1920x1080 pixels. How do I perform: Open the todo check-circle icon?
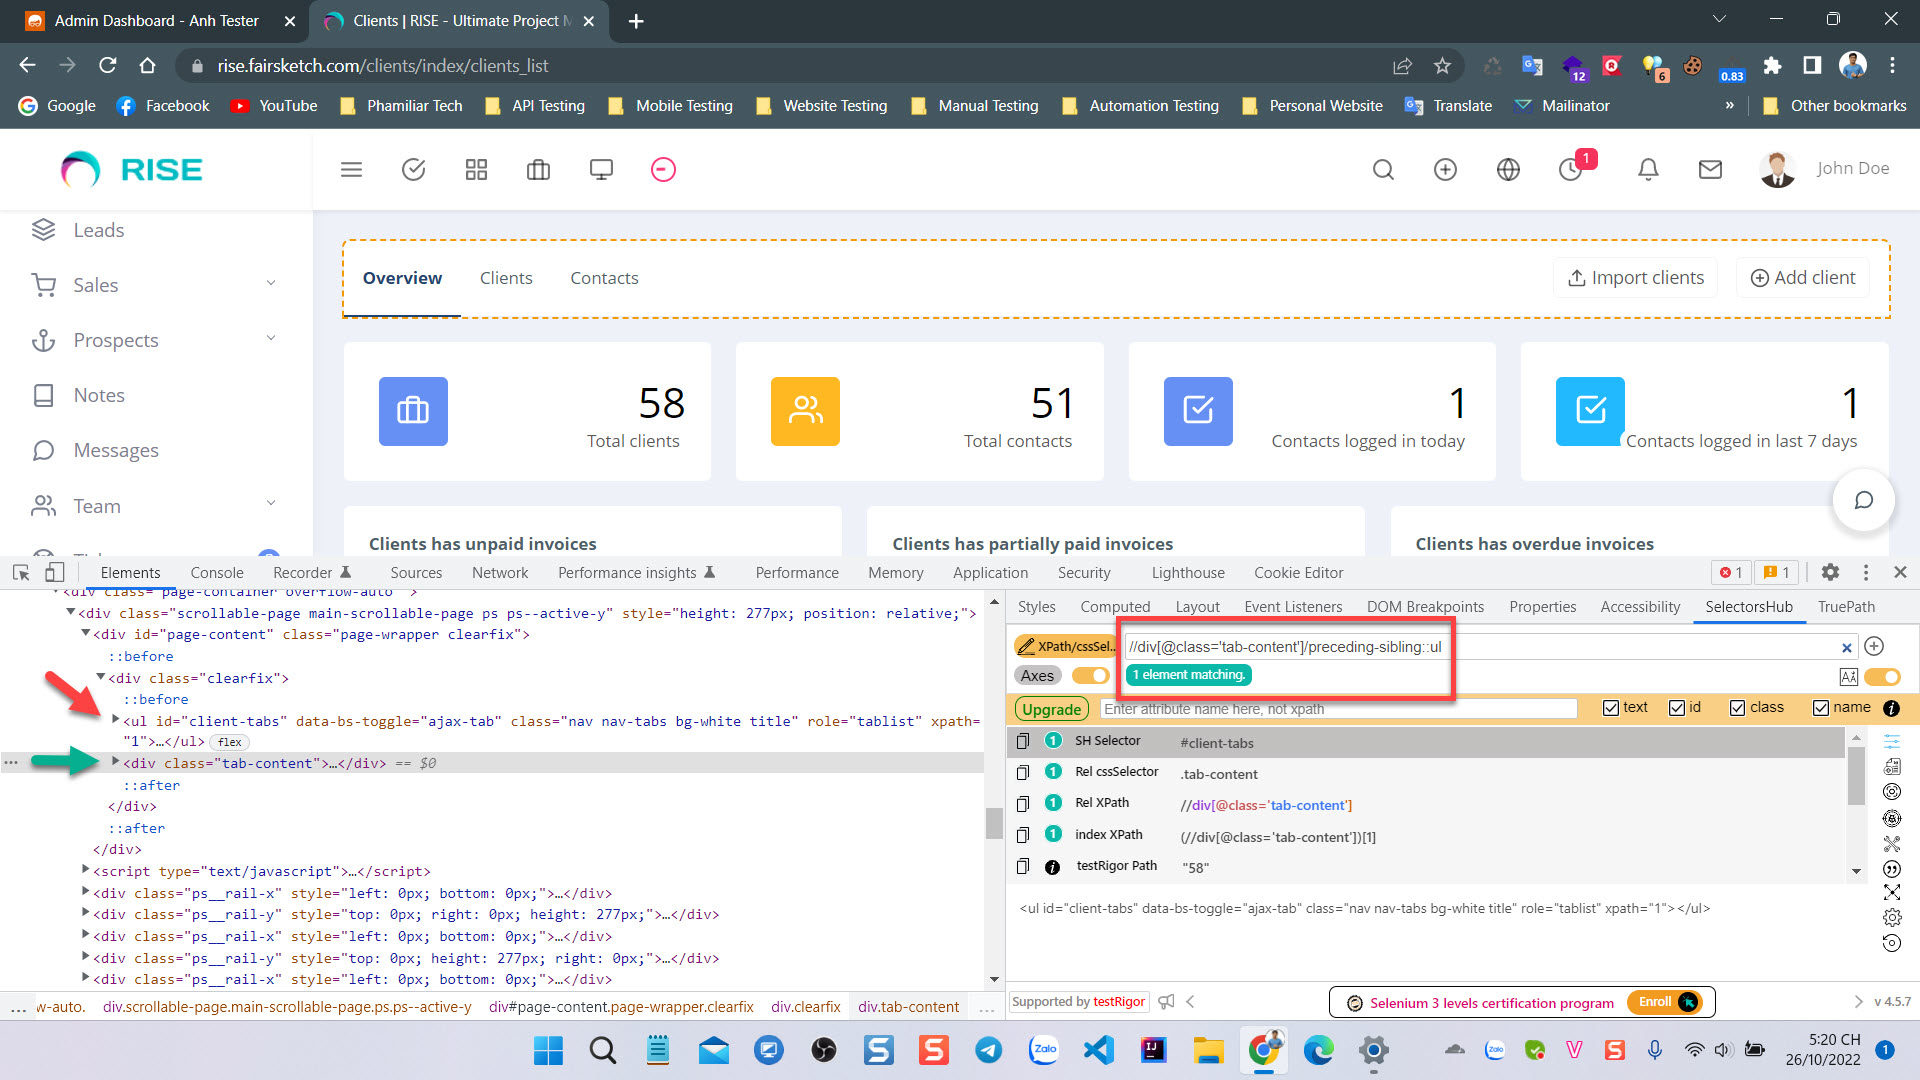(413, 170)
